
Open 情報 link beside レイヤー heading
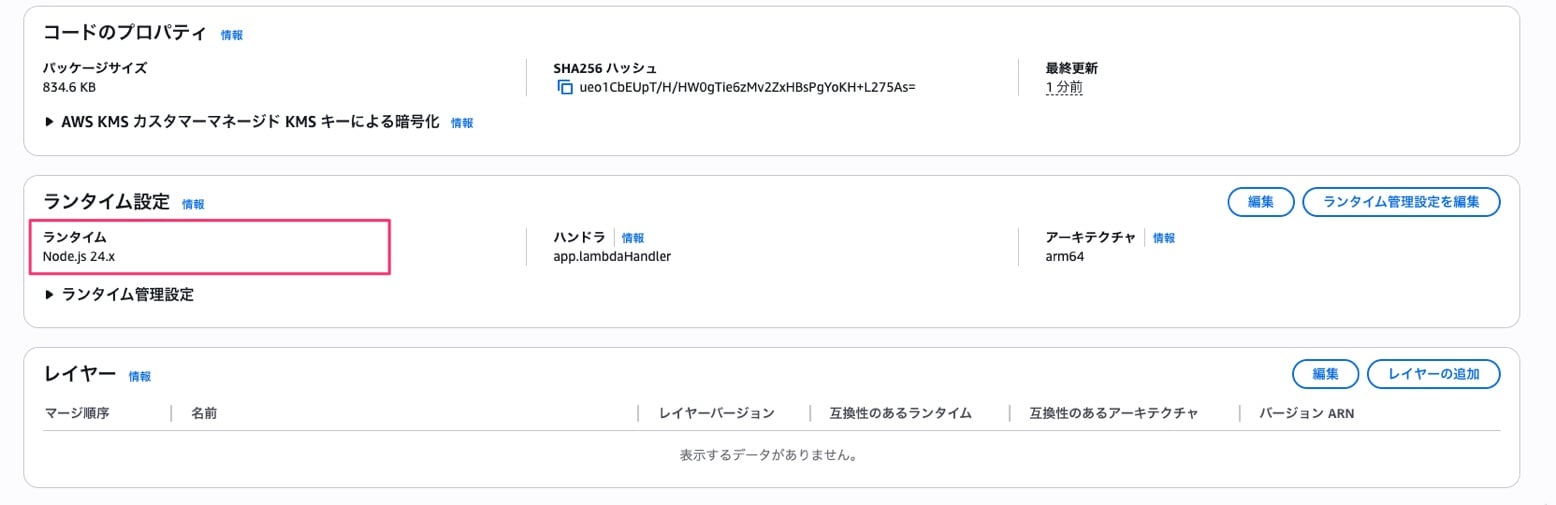(140, 377)
